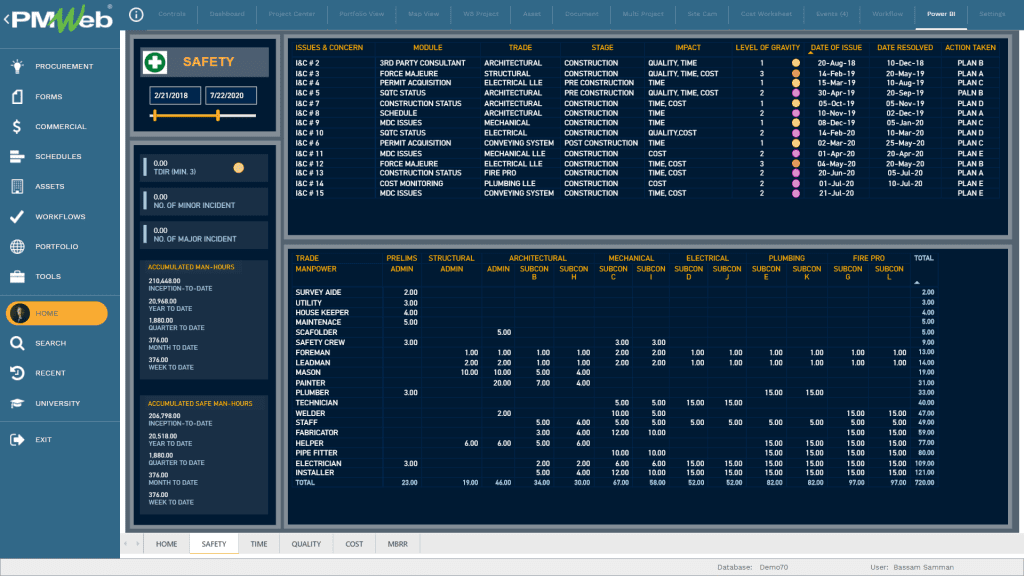Open Recent via the history clock icon

pyautogui.click(x=17, y=373)
